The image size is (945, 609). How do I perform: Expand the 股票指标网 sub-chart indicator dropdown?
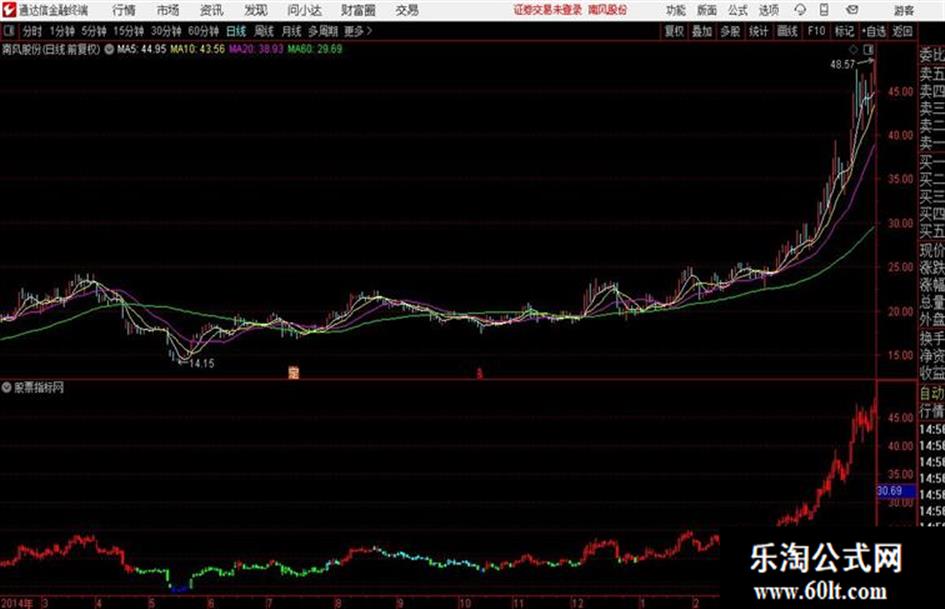point(6,387)
